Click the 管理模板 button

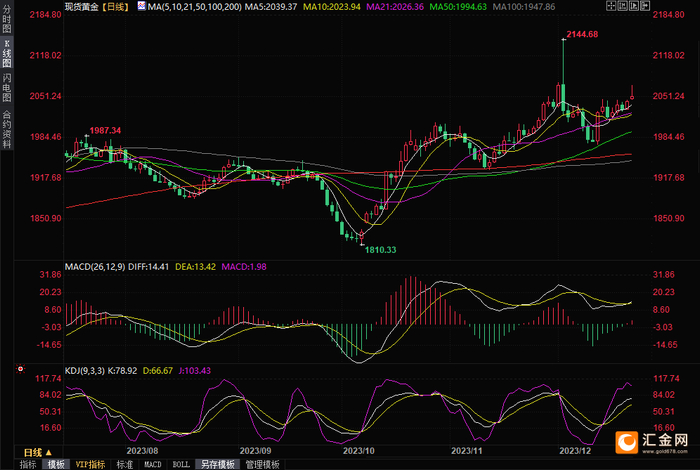(263, 464)
